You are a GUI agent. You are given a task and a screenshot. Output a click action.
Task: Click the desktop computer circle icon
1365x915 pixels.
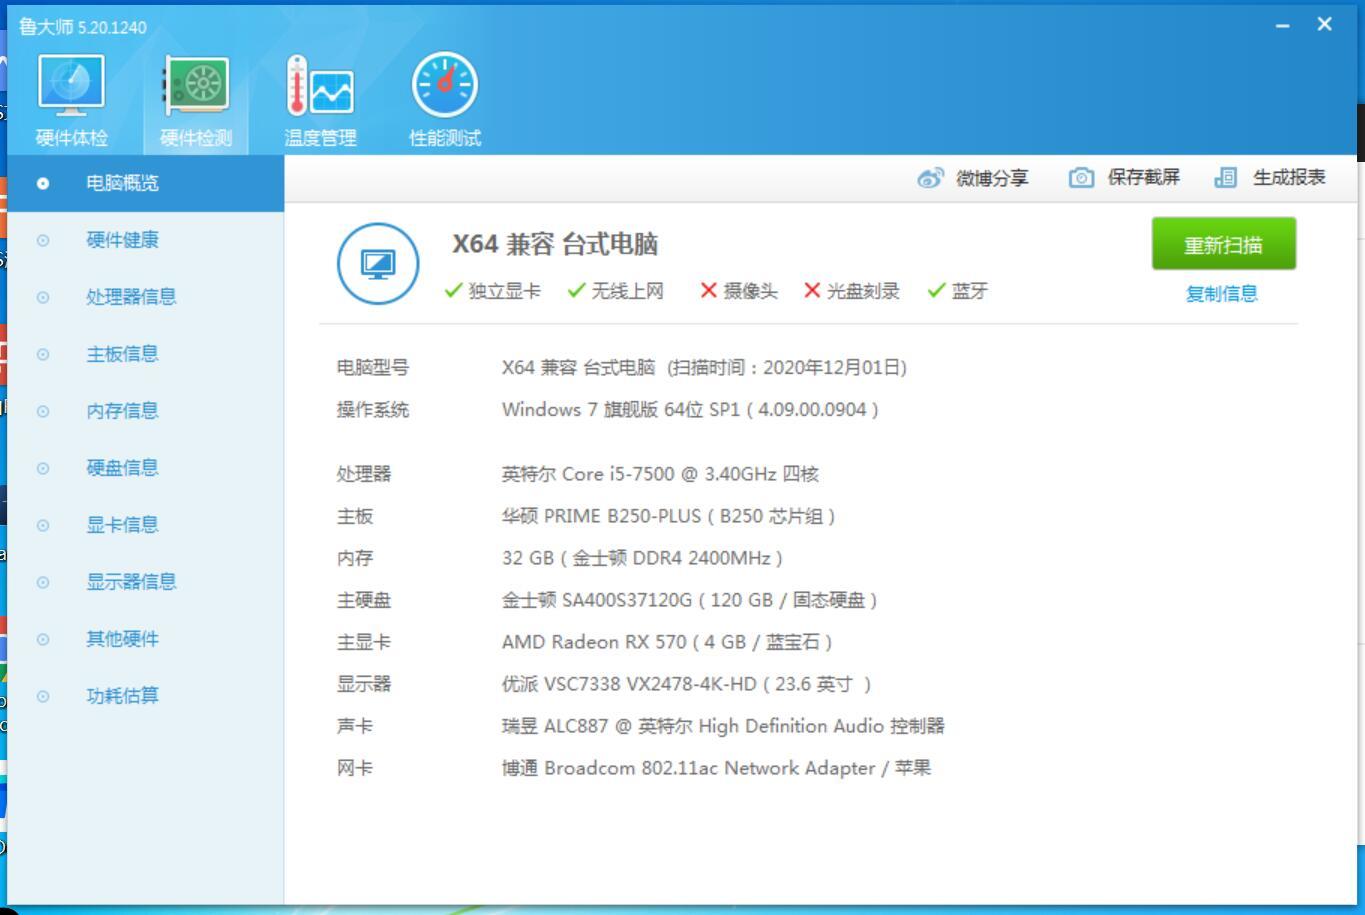click(378, 264)
